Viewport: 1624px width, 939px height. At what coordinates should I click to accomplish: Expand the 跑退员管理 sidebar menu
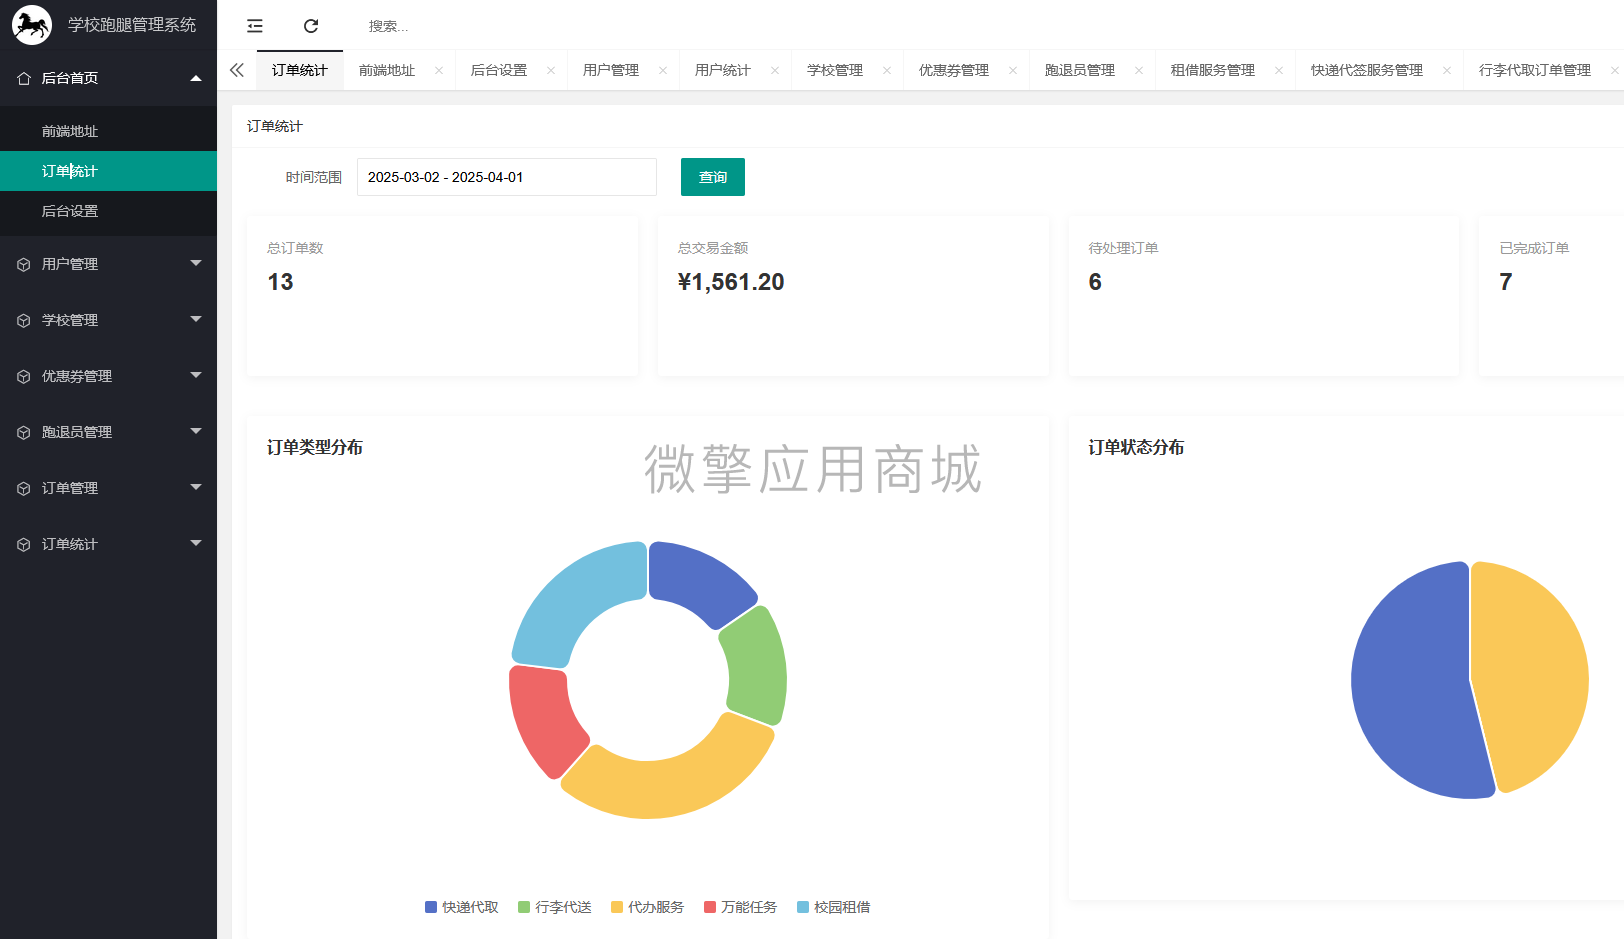point(196,431)
